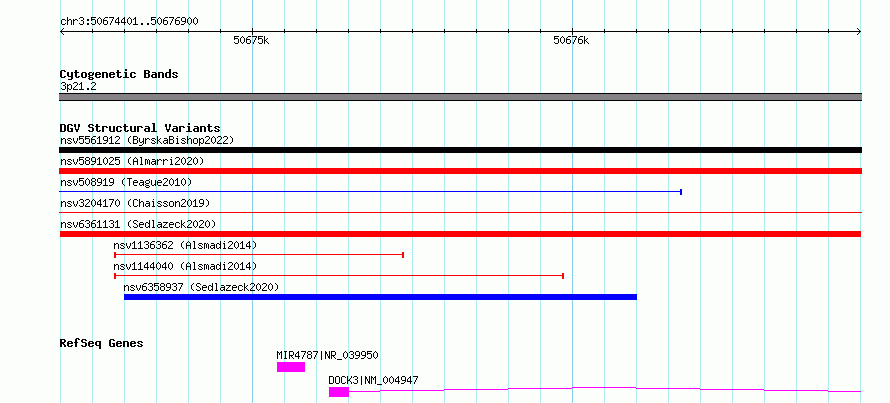Select the magenta MIR4787 gene block
This screenshot has width=890, height=403.
click(x=291, y=367)
